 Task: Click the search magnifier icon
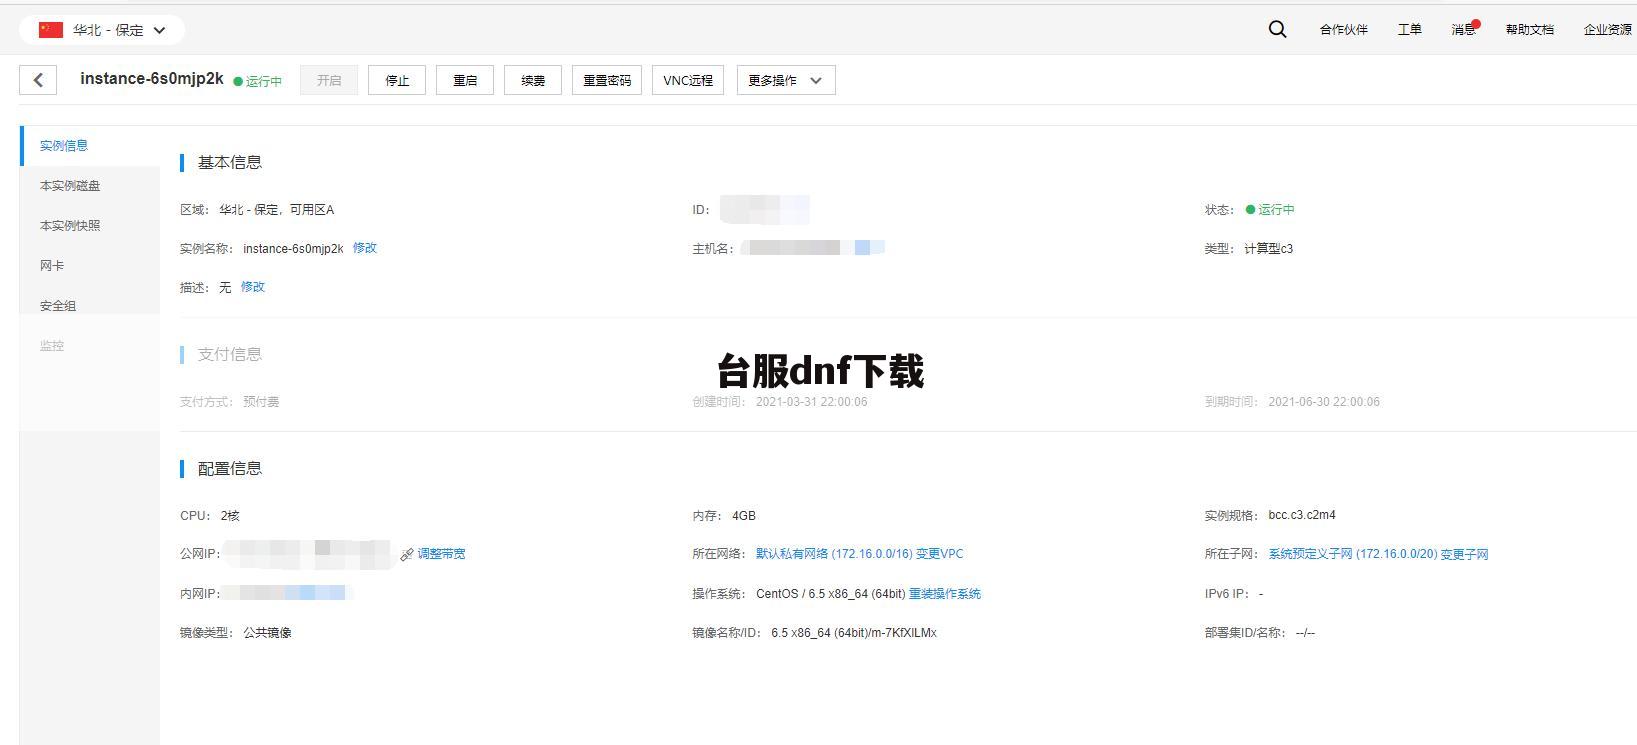coord(1277,30)
